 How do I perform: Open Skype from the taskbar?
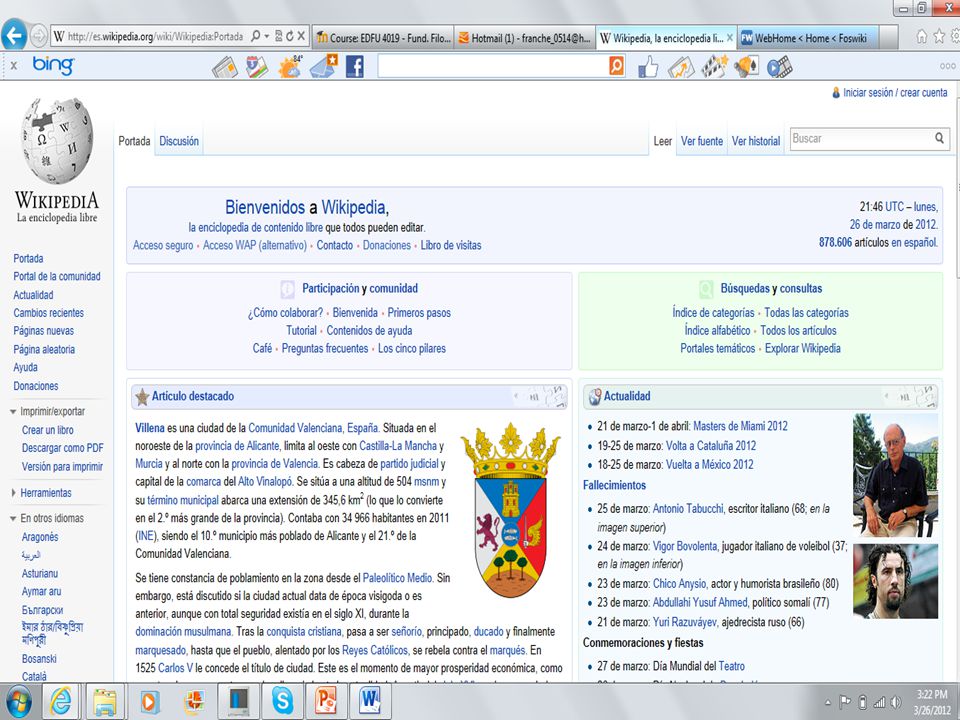click(x=282, y=702)
